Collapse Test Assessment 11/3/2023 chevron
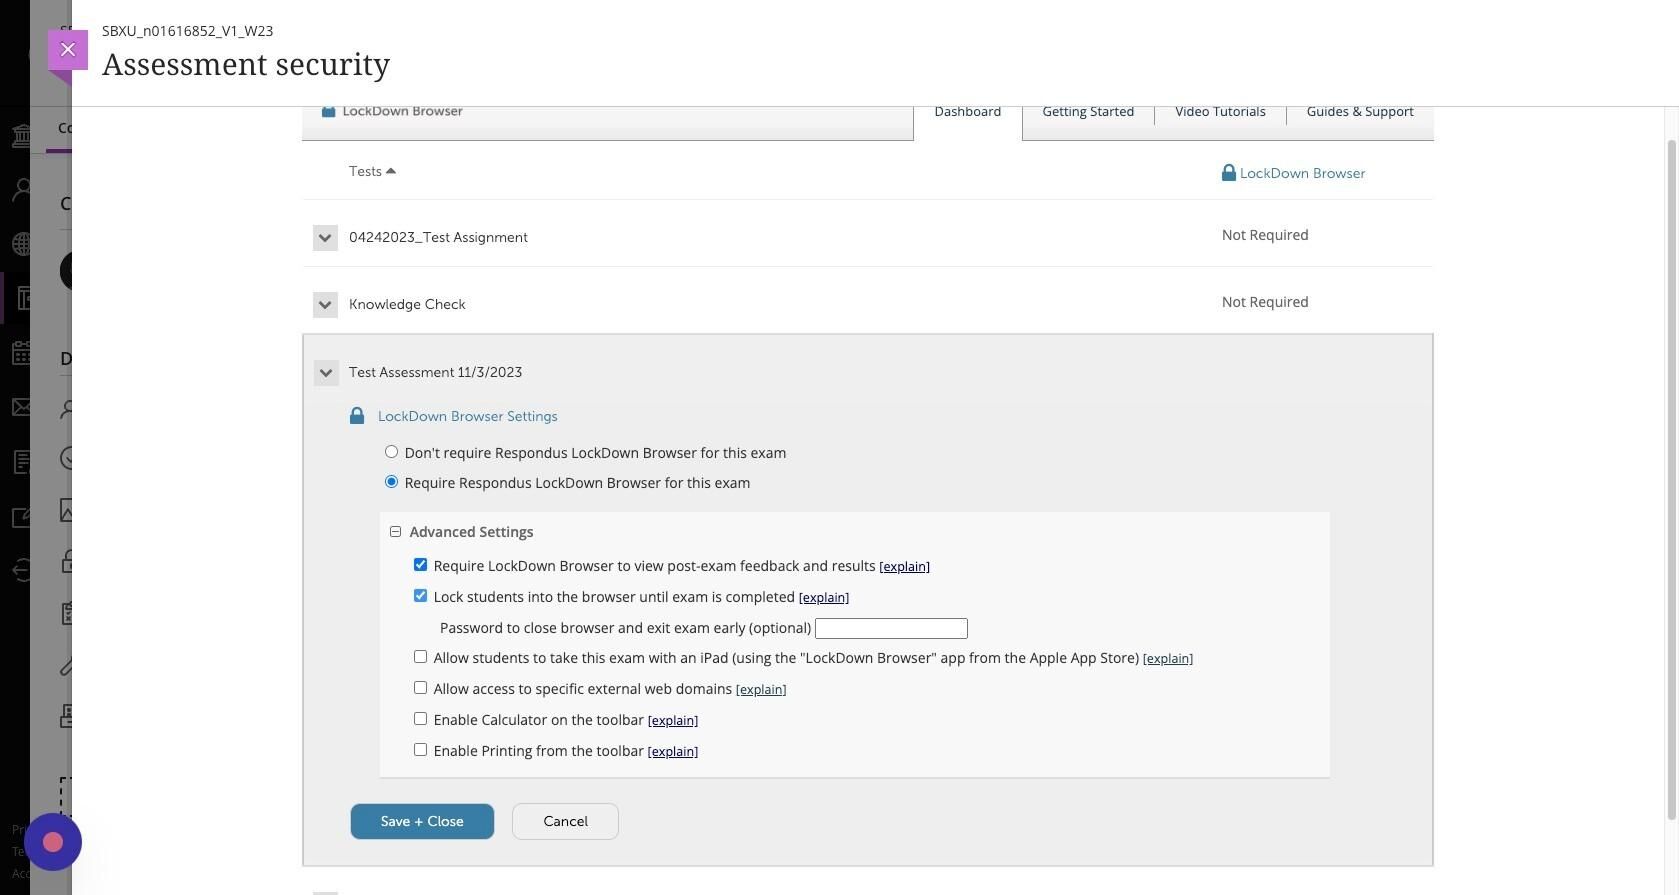This screenshot has height=895, width=1679. (x=325, y=373)
